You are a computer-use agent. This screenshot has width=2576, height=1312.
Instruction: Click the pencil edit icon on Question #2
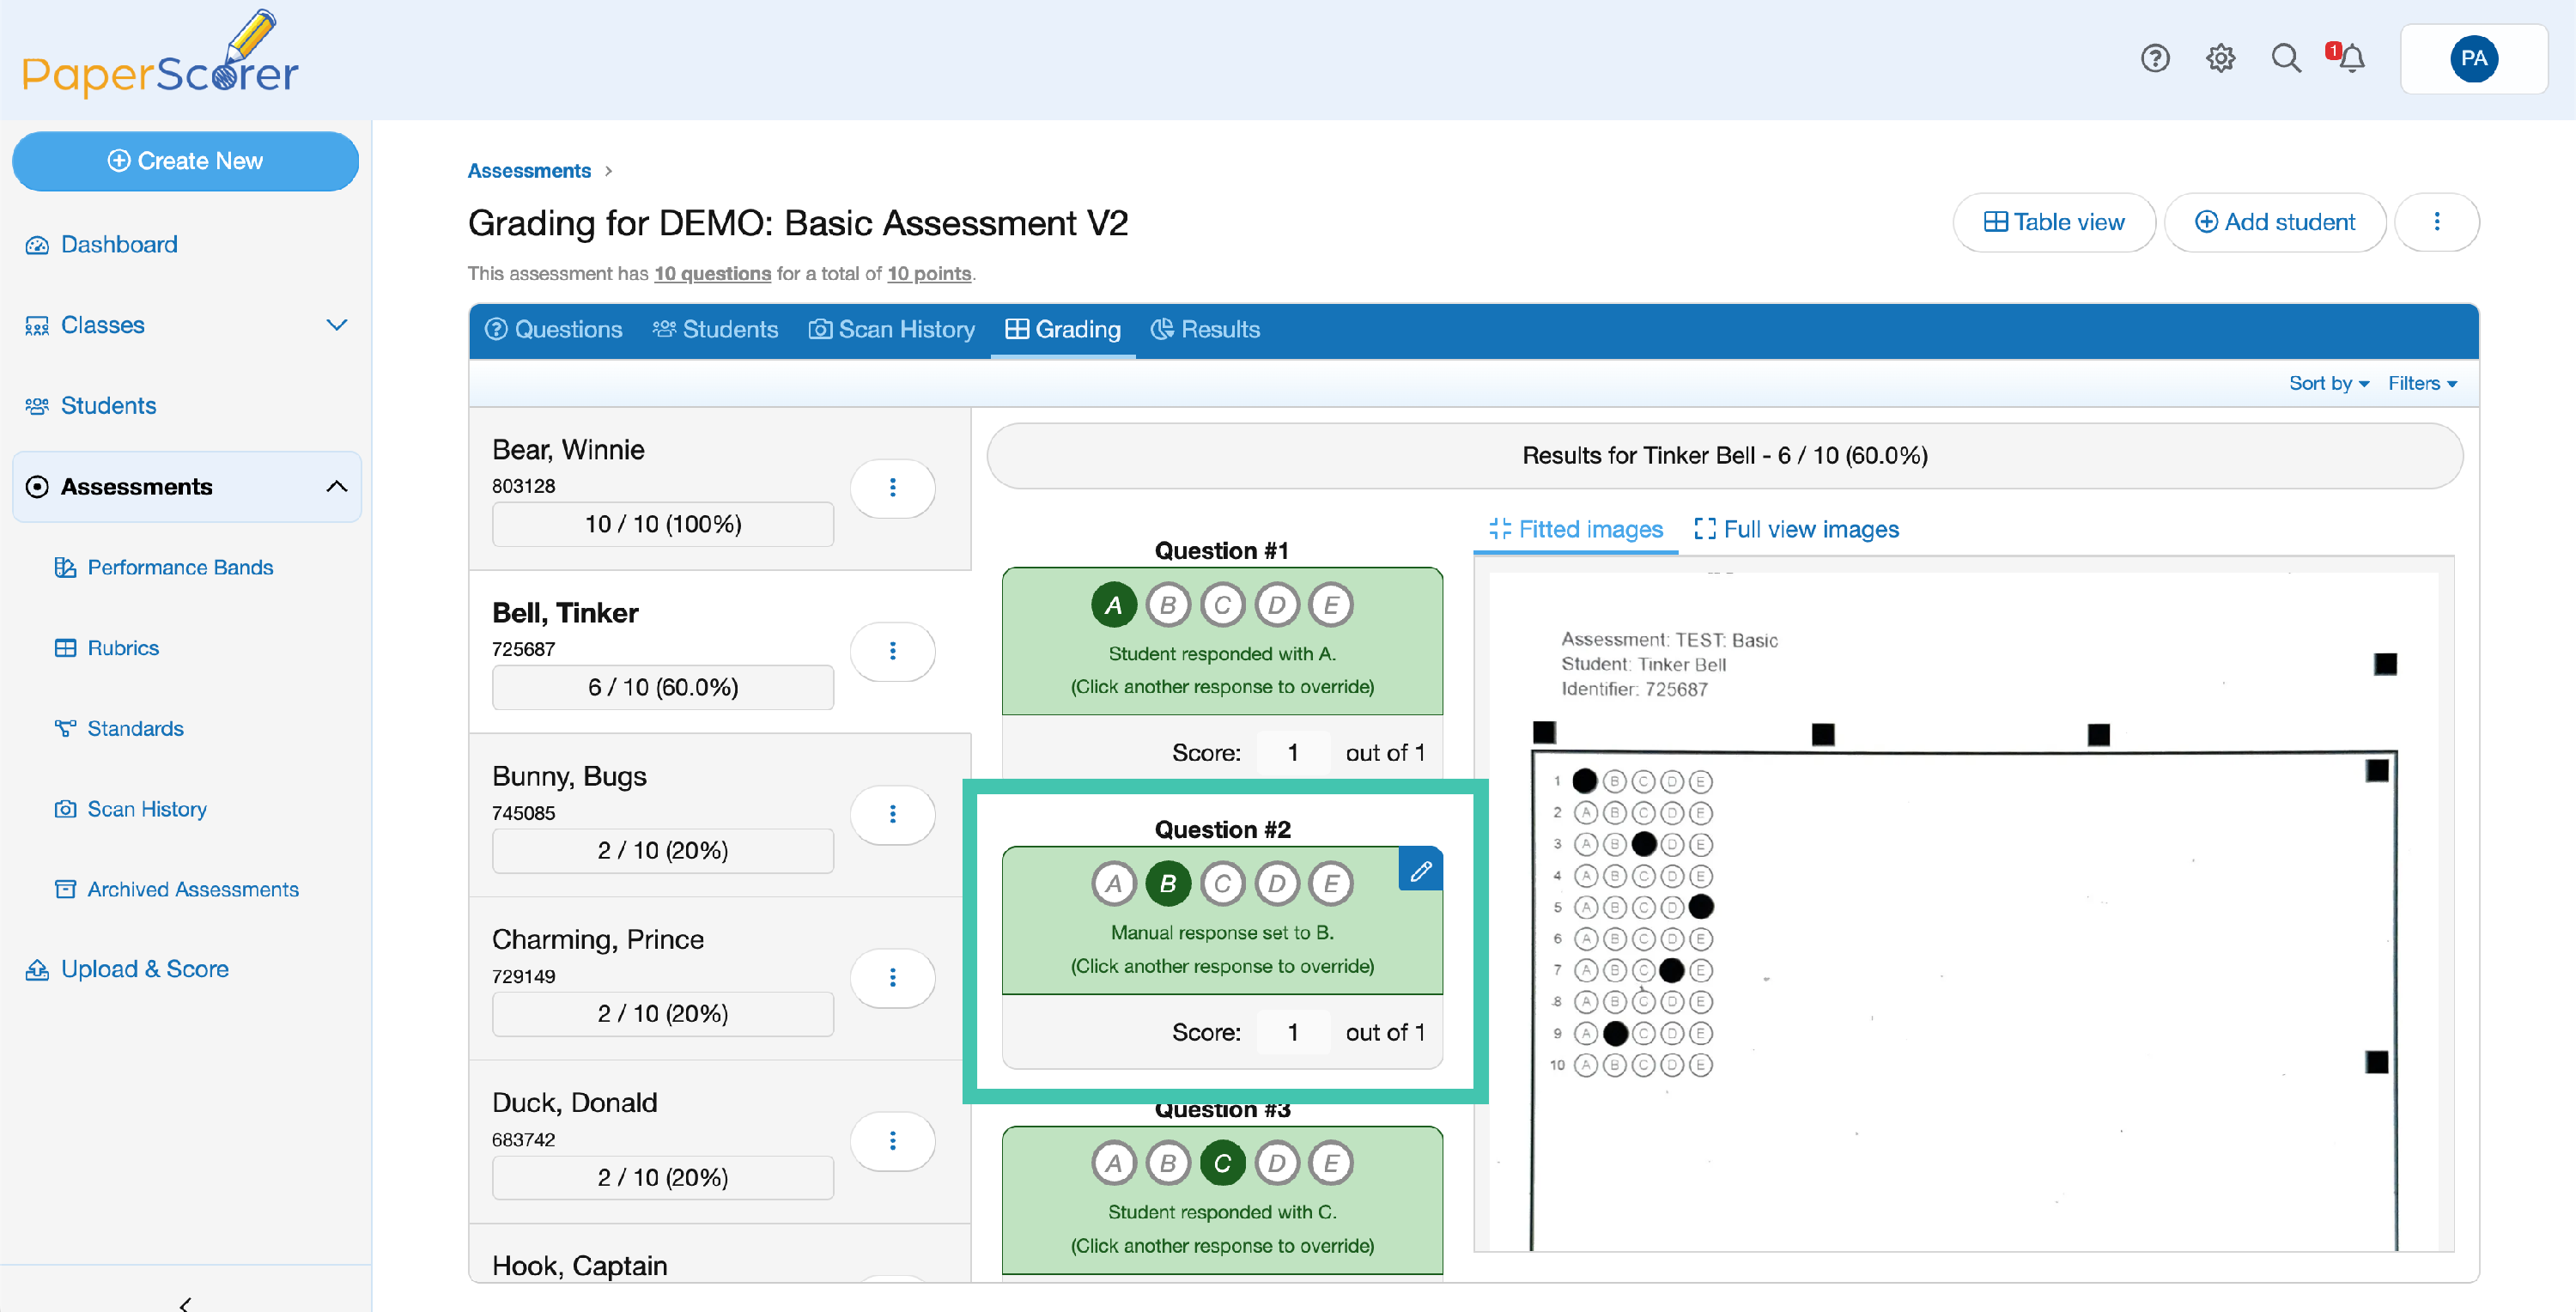tap(1420, 870)
